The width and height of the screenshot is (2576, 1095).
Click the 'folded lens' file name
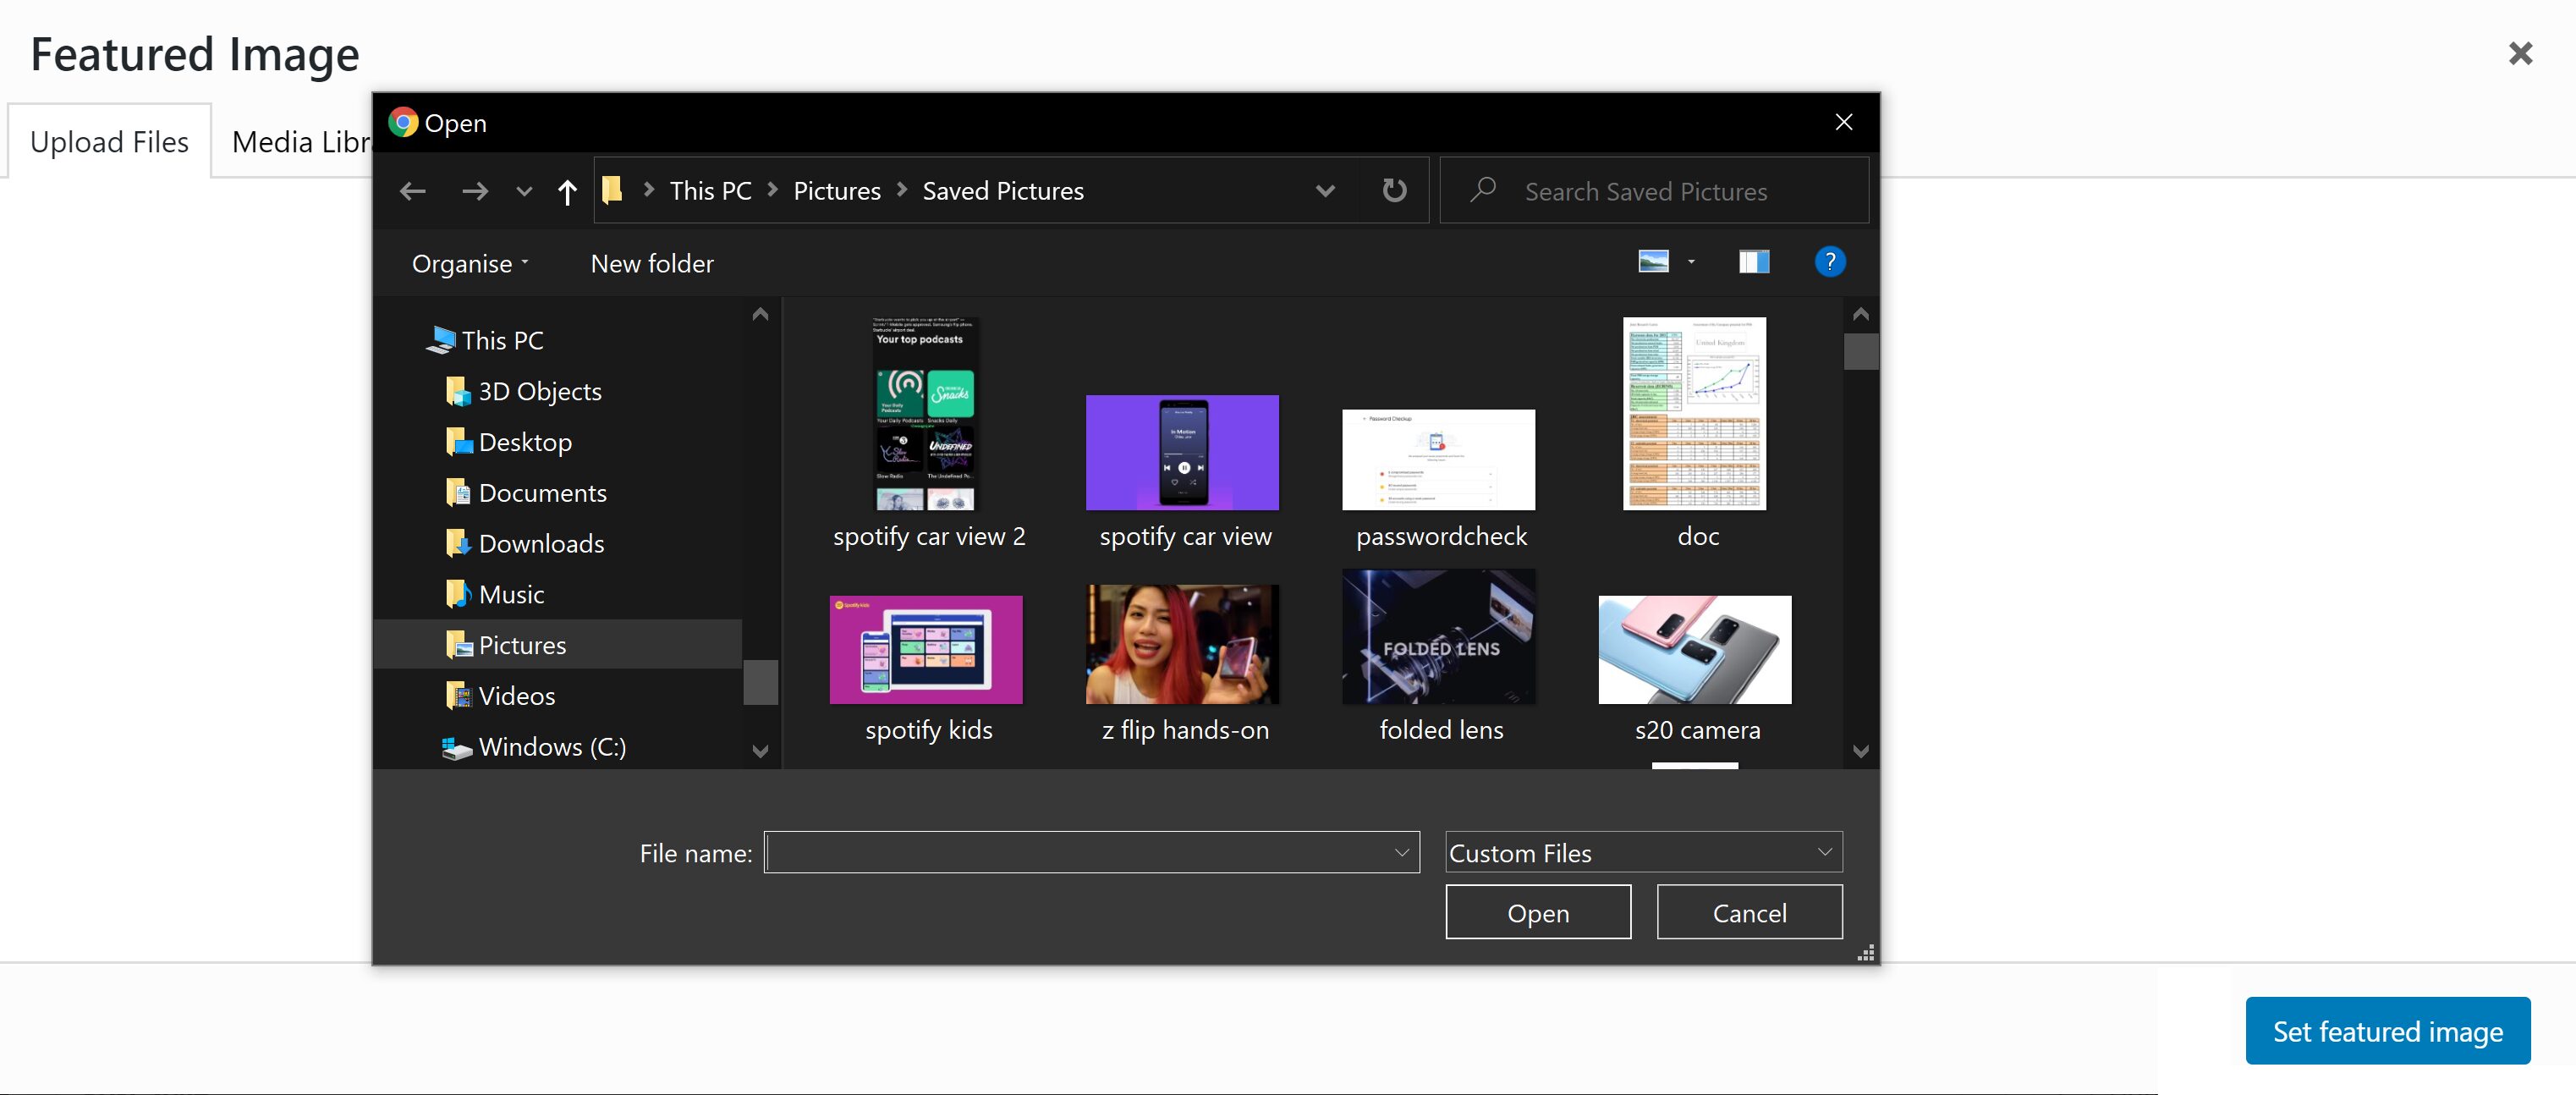click(x=1441, y=730)
